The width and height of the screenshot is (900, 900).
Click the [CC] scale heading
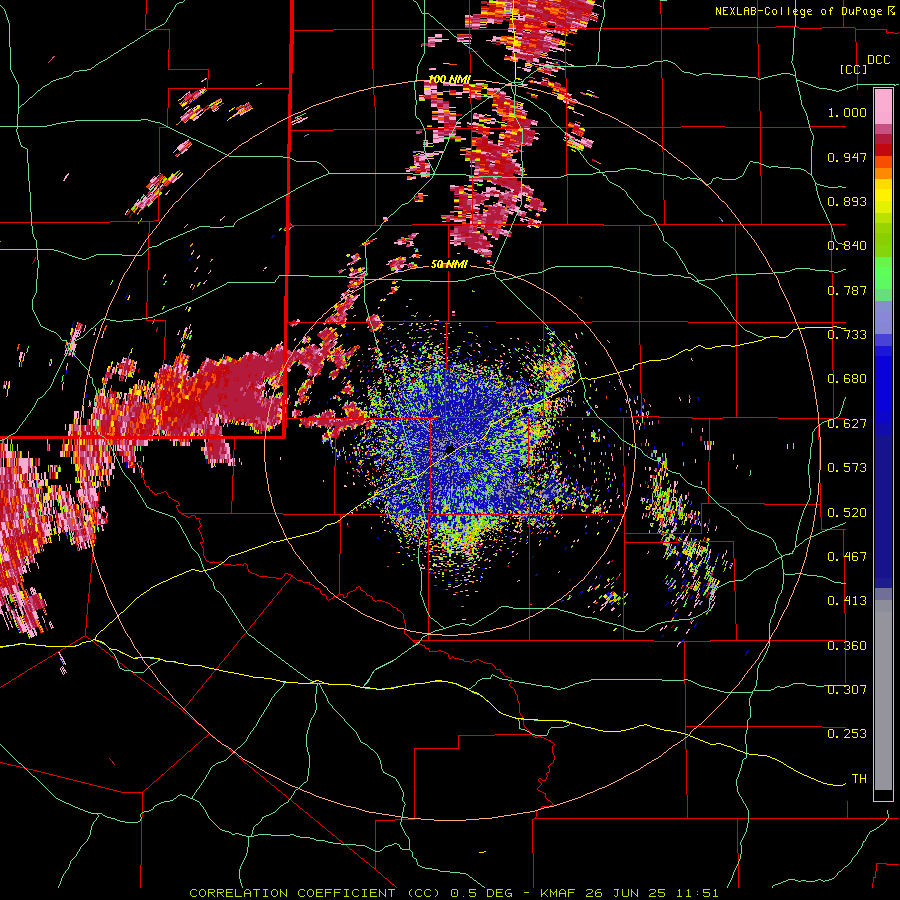coord(853,69)
